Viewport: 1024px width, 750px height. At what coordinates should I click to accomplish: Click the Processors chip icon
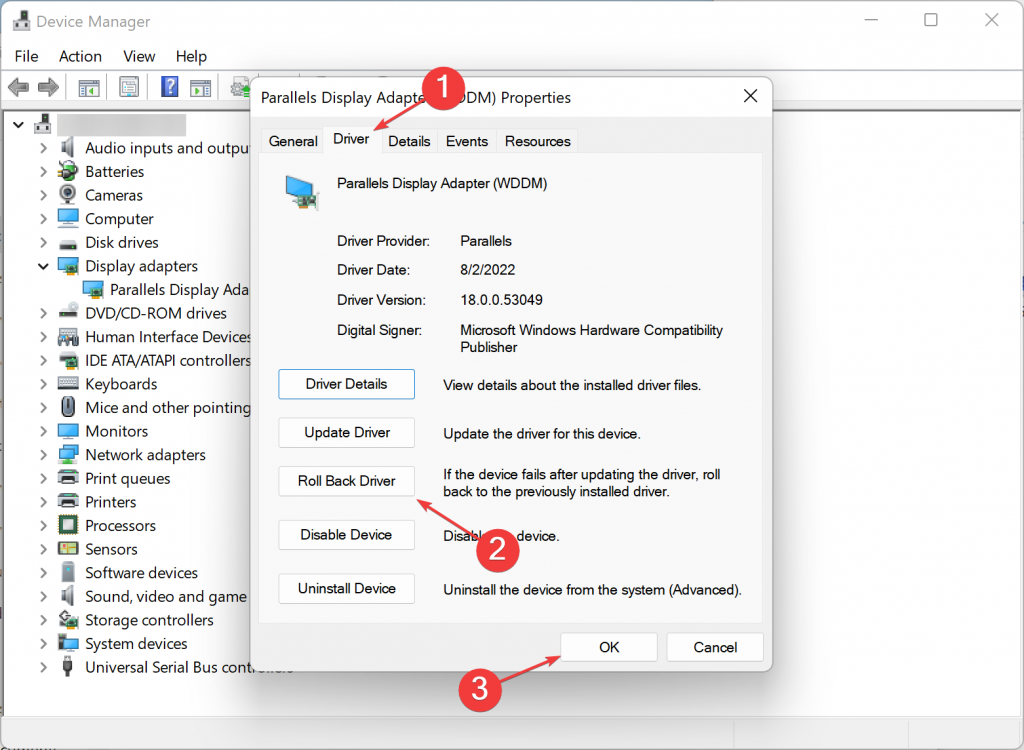pyautogui.click(x=68, y=525)
